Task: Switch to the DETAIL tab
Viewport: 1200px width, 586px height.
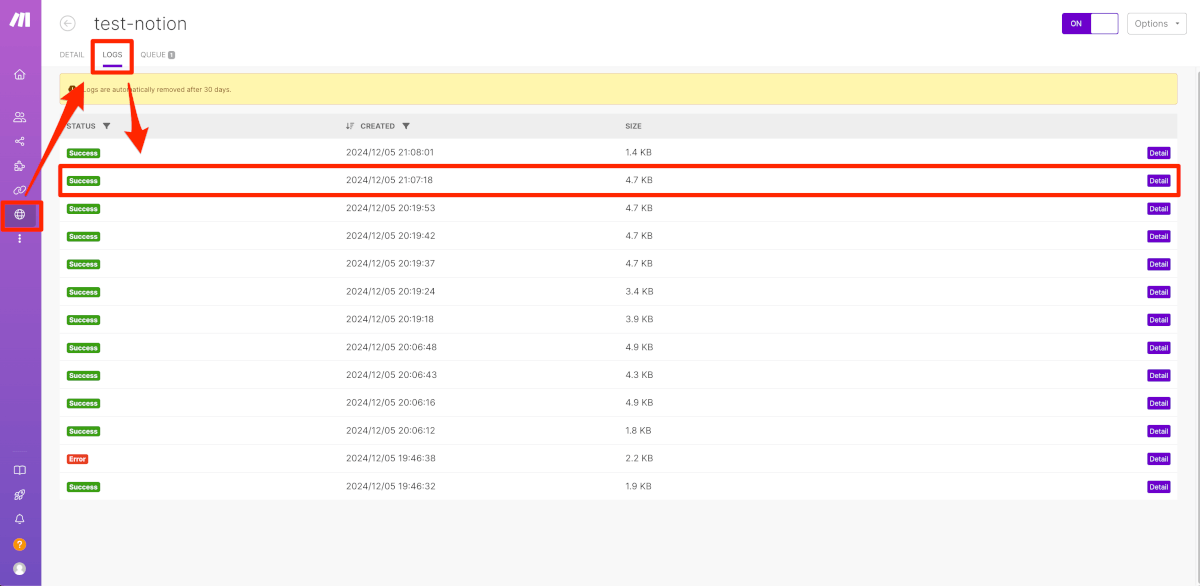Action: coord(72,55)
